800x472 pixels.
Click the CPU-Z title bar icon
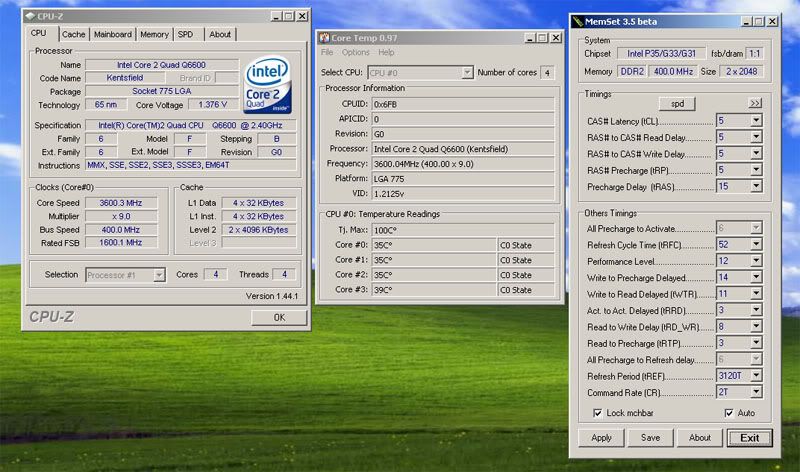[30, 16]
